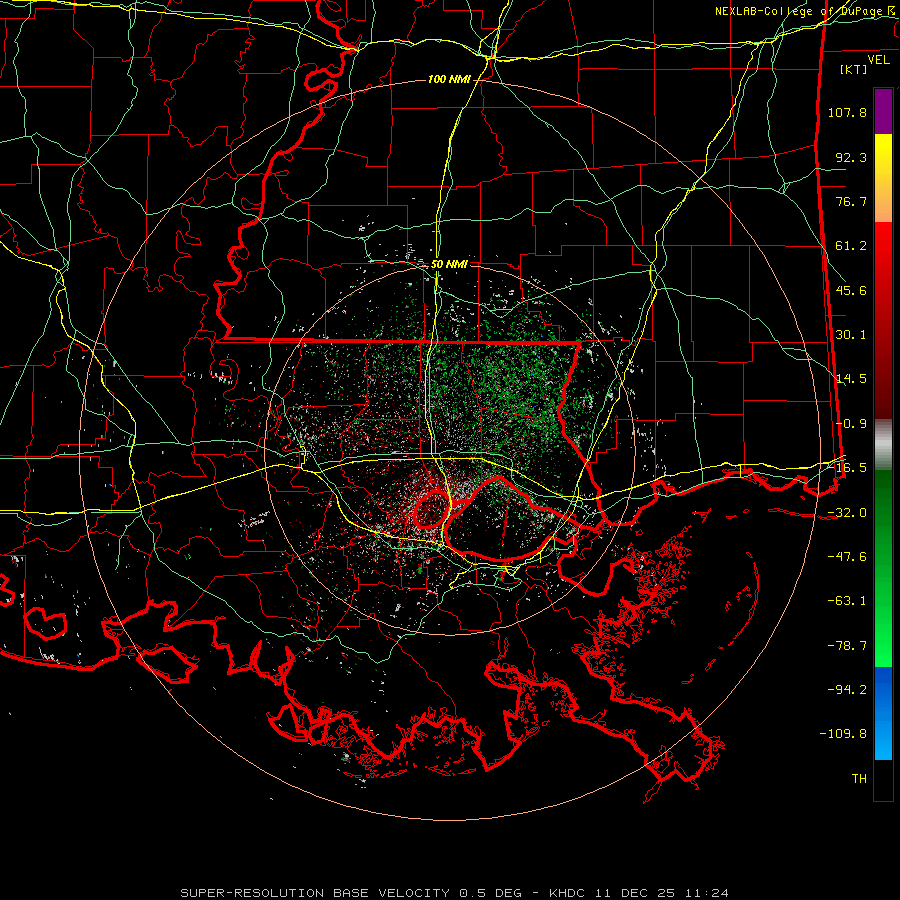Viewport: 900px width, 900px height.
Task: Click the -16.5 velocity scale value
Action: coord(847,467)
